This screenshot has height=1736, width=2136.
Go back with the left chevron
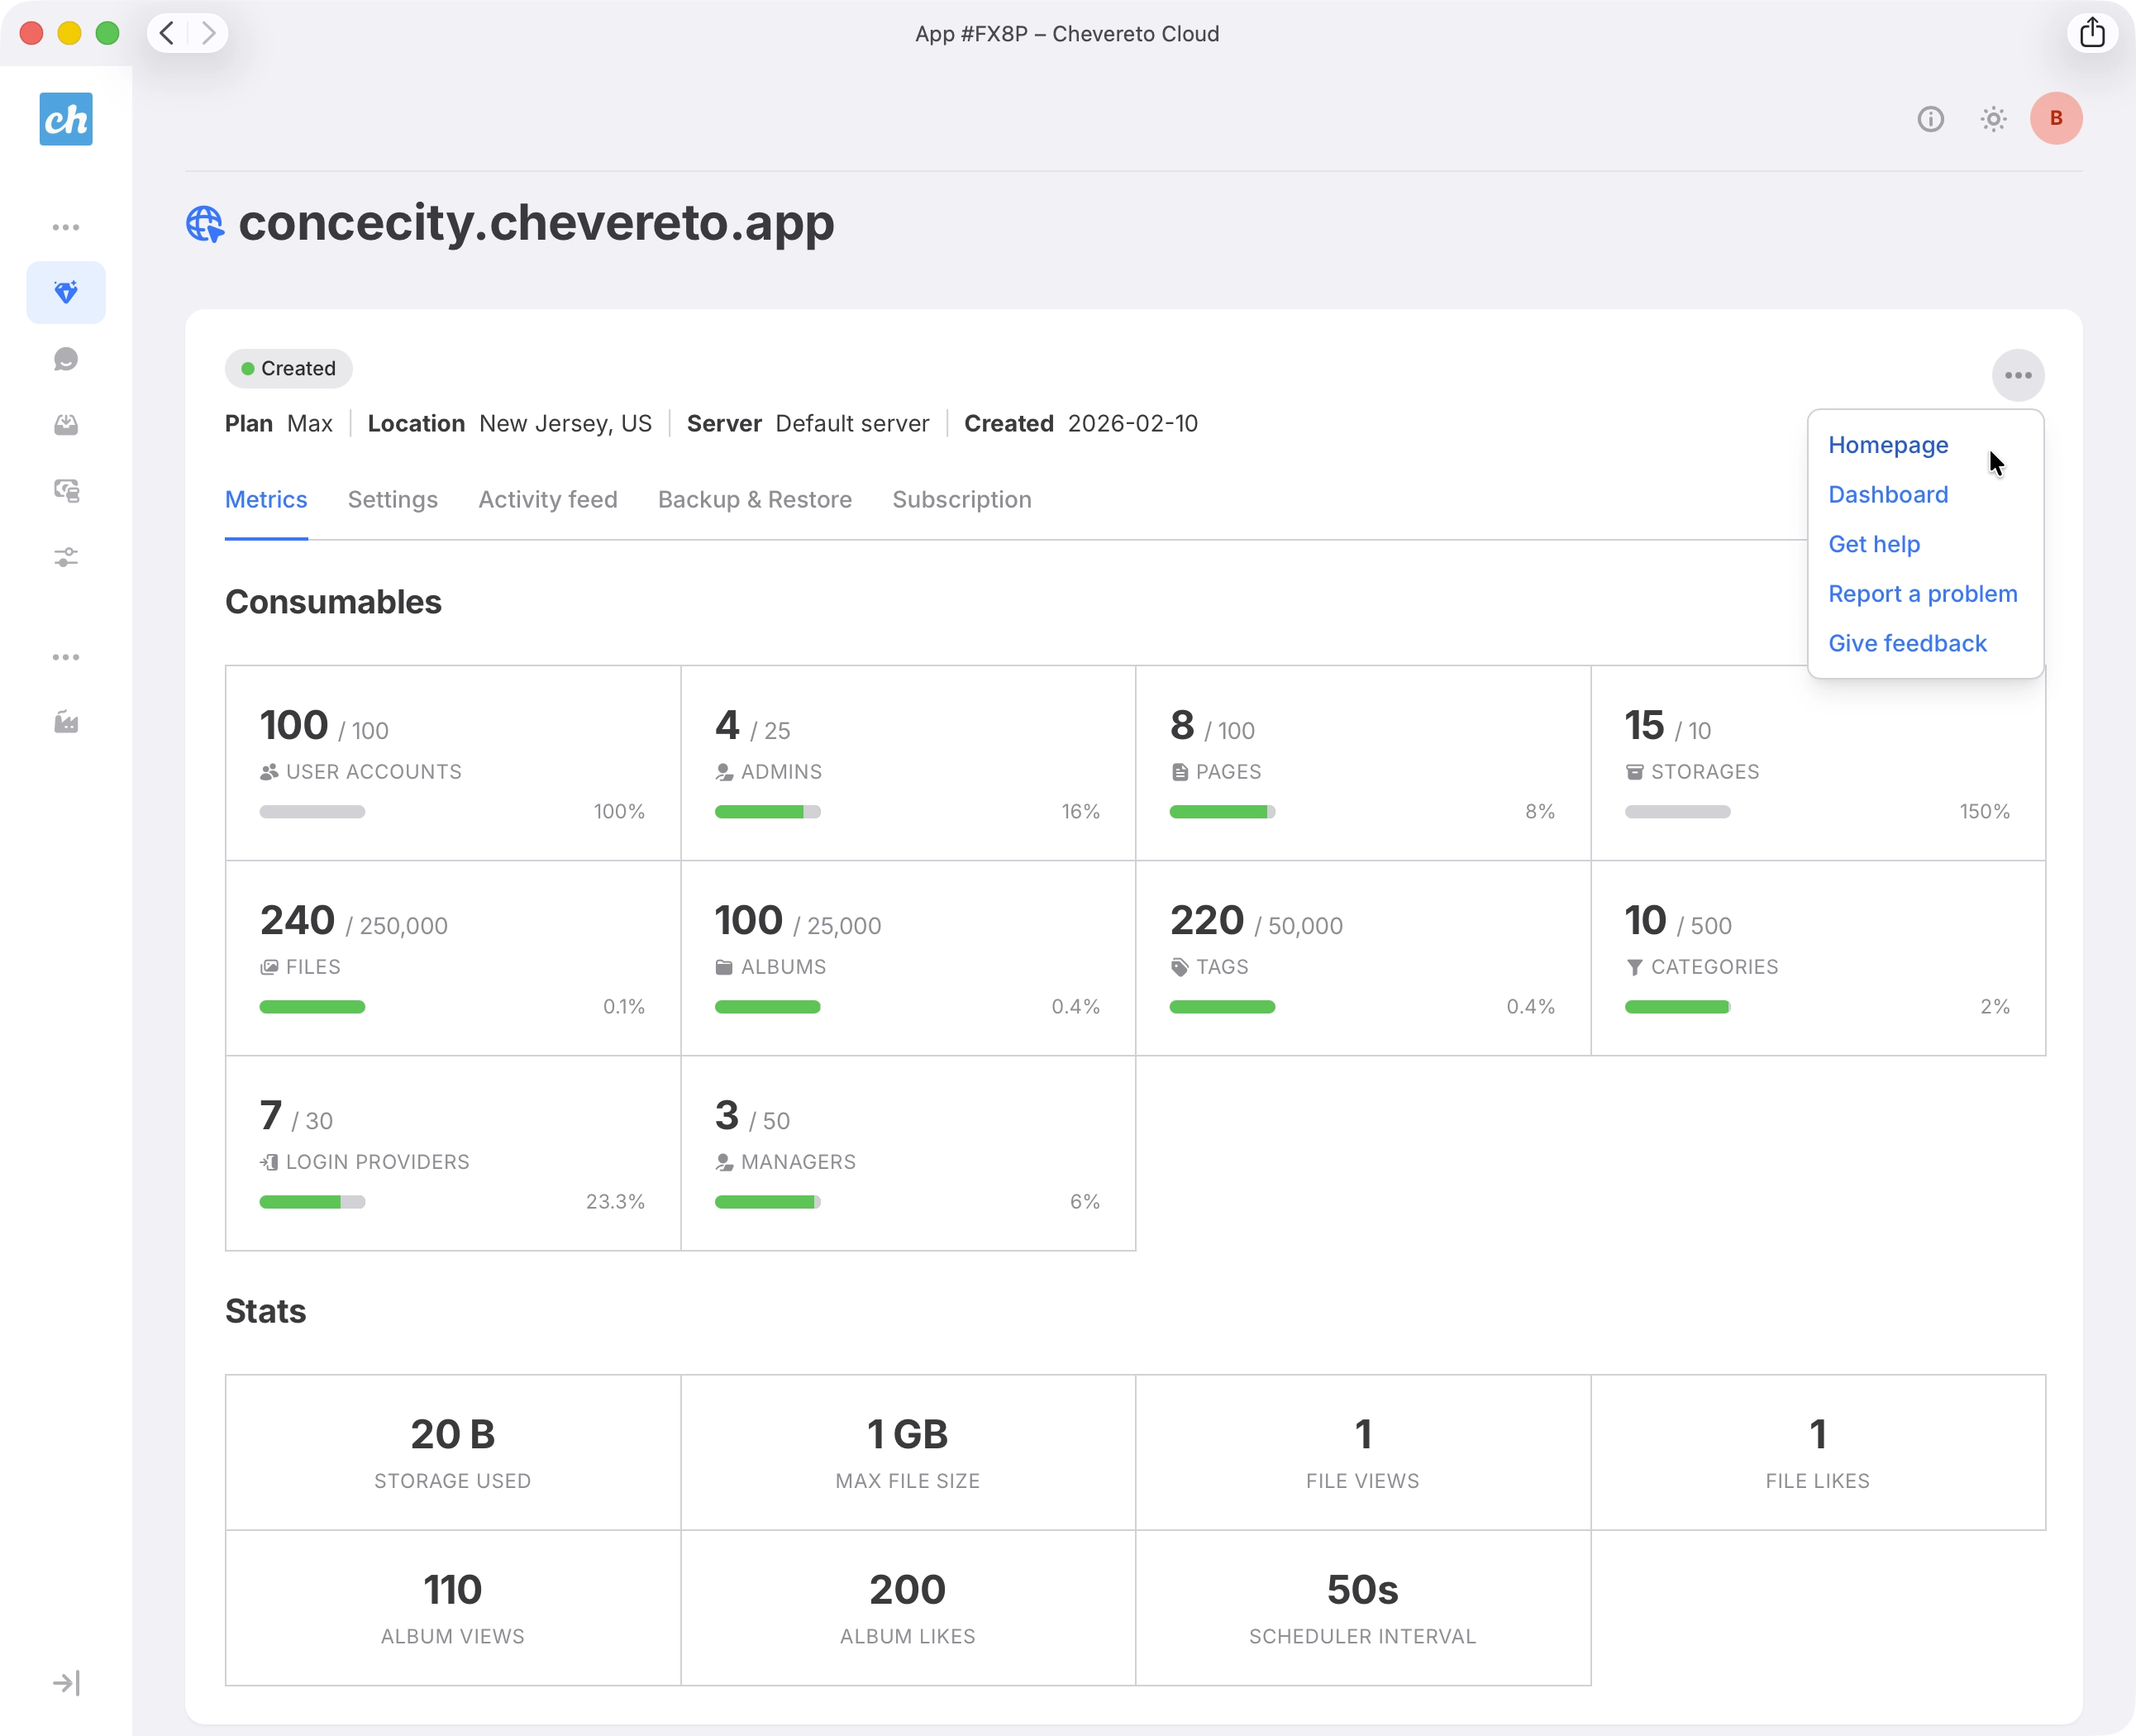[168, 33]
